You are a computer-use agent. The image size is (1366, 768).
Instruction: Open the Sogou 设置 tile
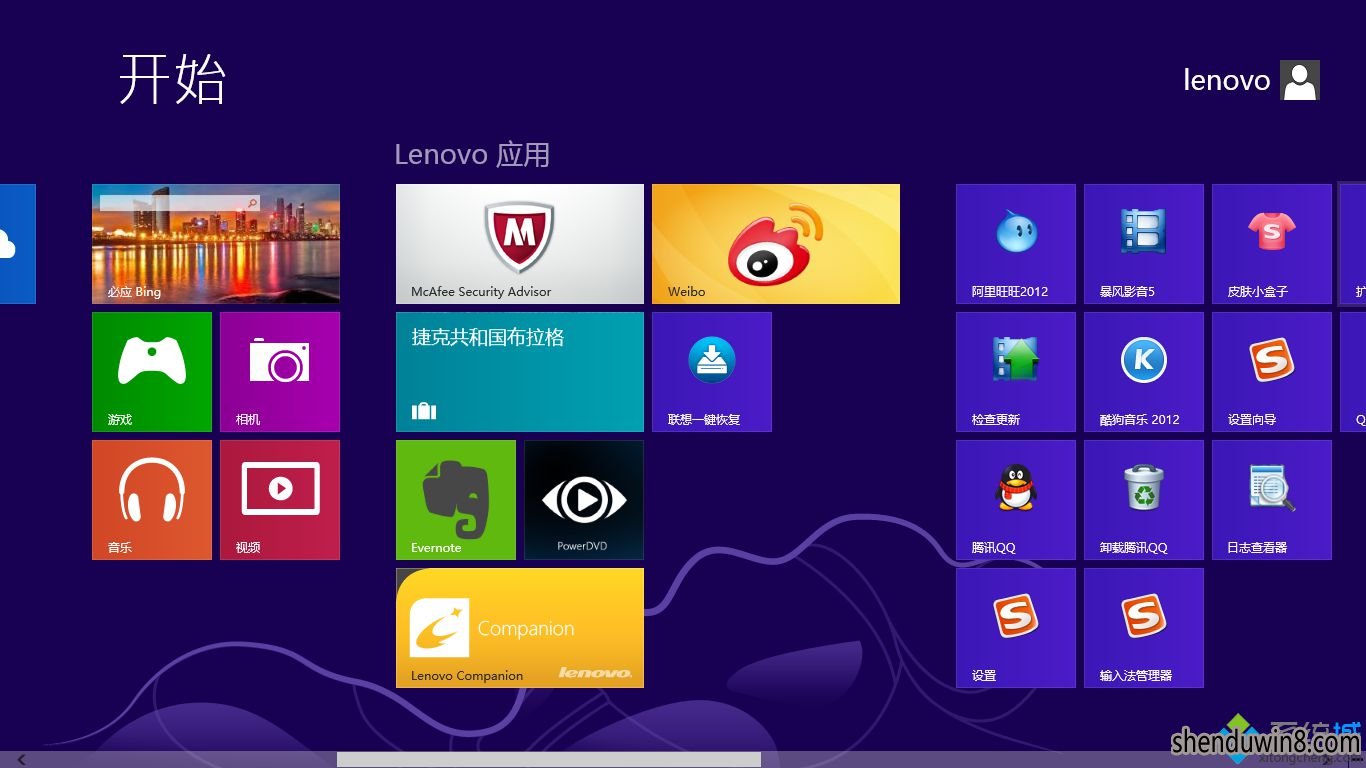click(1016, 627)
